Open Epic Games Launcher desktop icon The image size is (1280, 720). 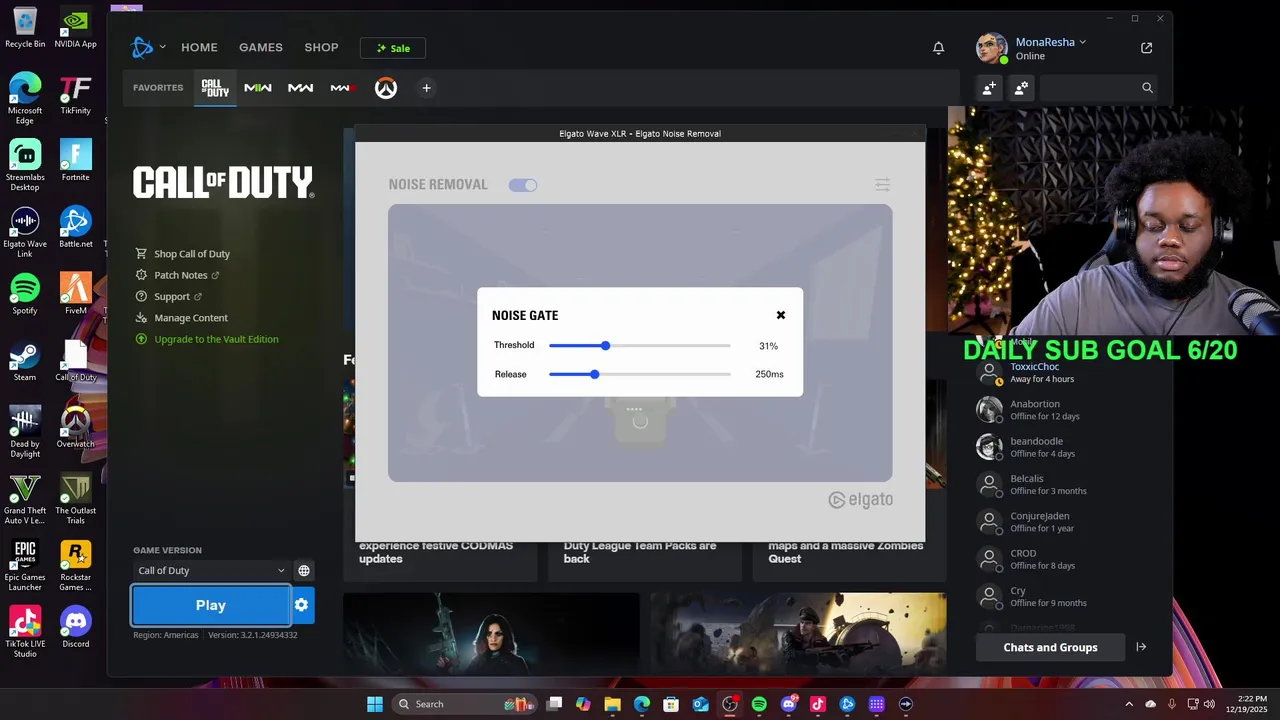[25, 566]
